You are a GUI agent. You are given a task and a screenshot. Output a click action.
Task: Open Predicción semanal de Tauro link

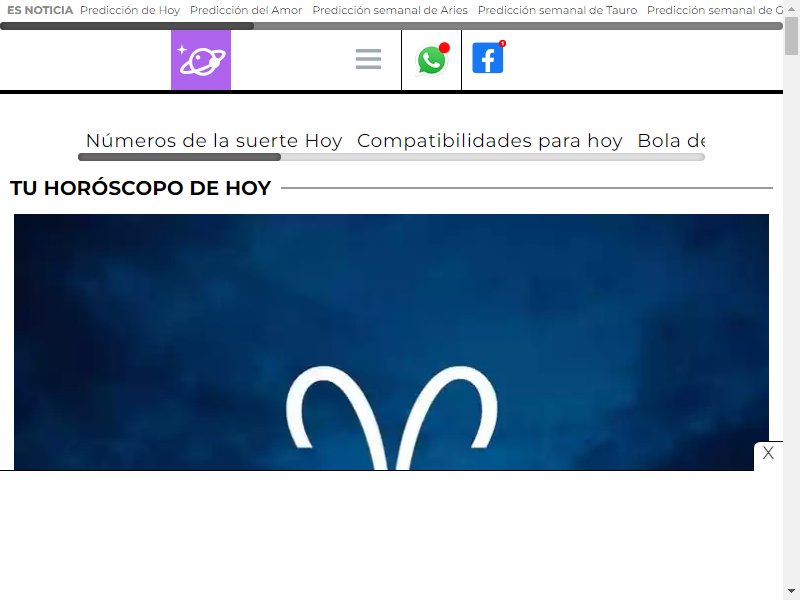[x=557, y=10]
